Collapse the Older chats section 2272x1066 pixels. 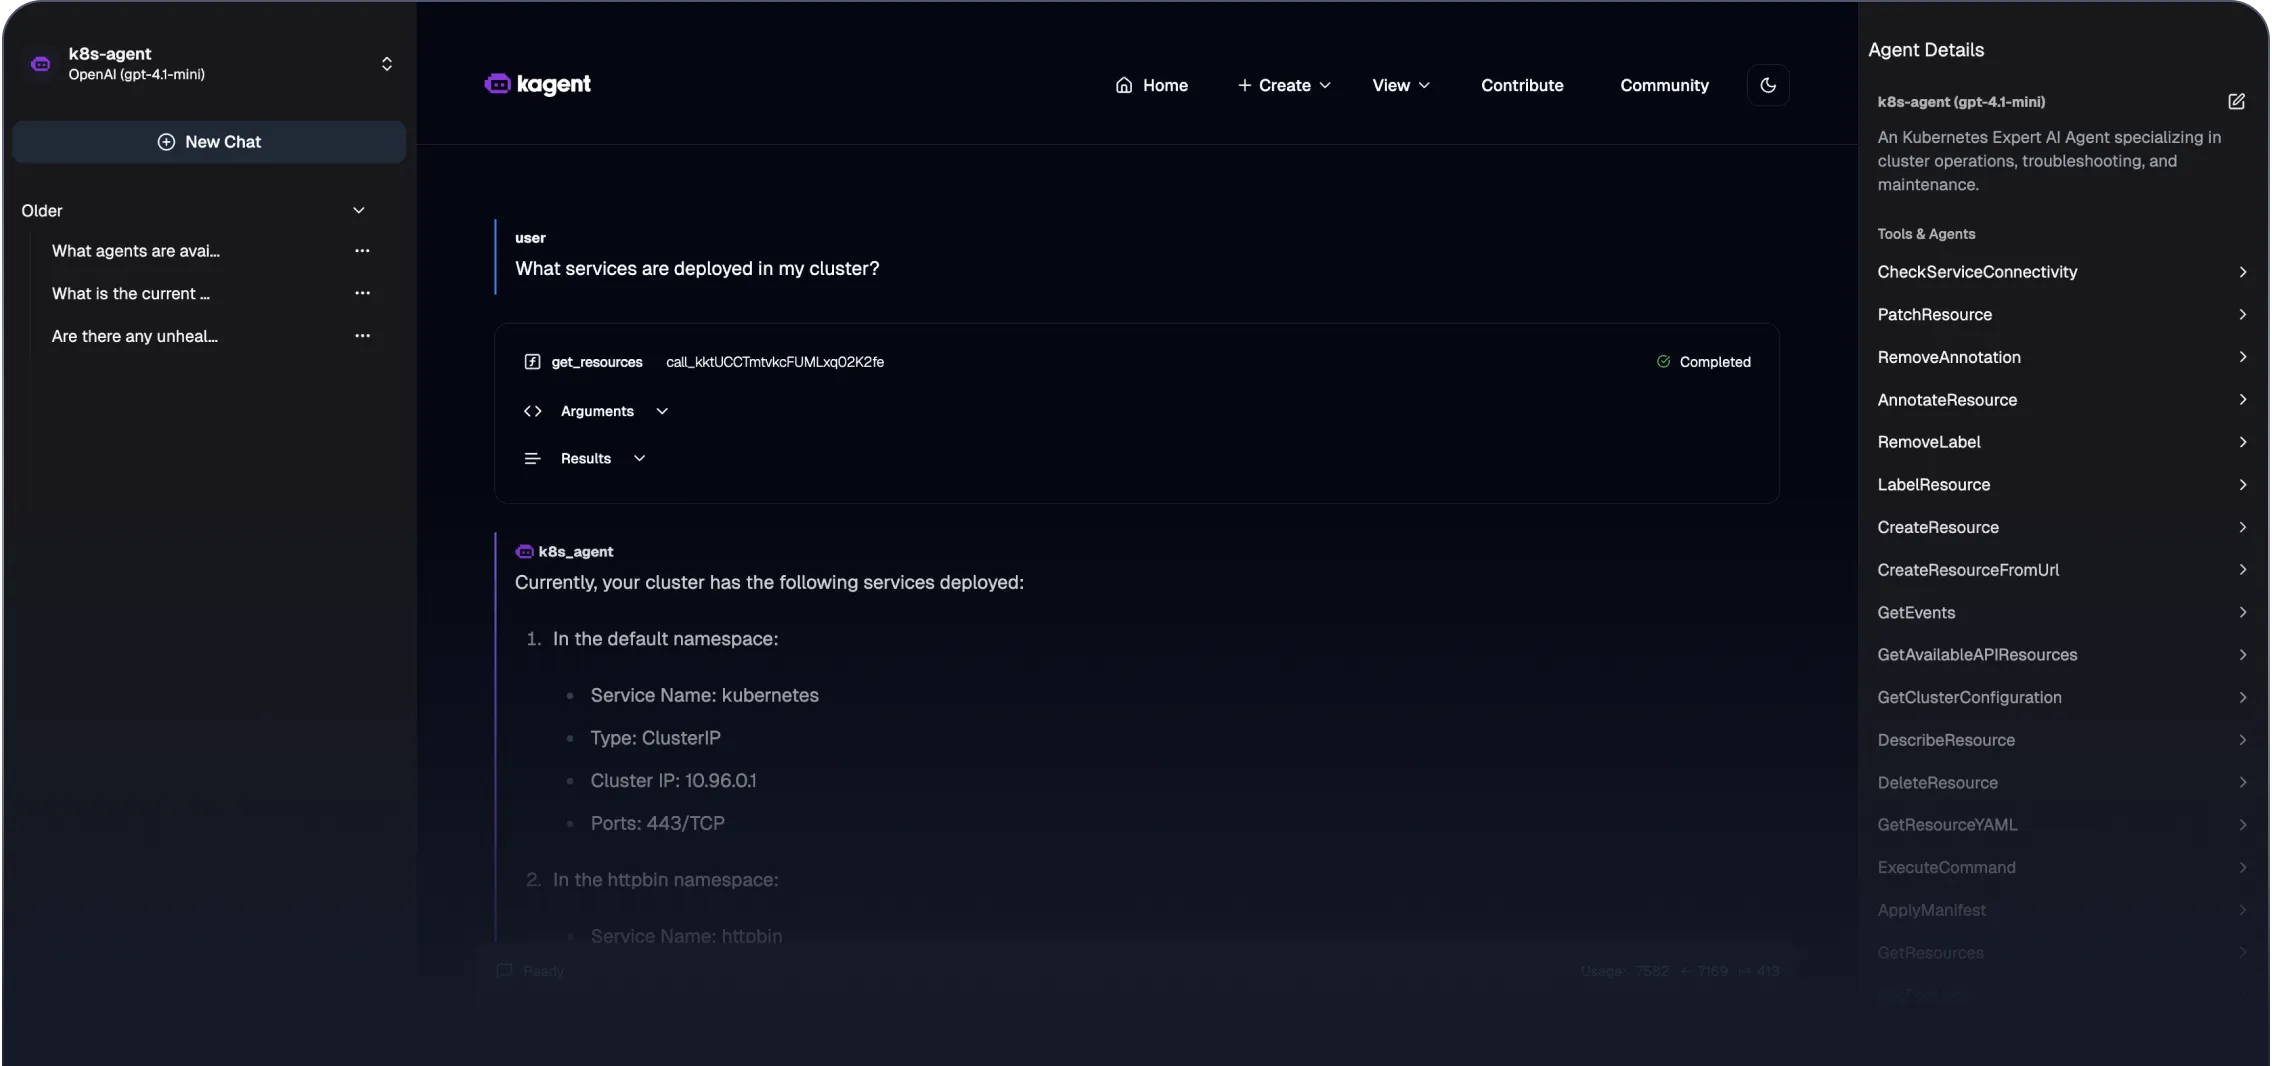[x=359, y=210]
